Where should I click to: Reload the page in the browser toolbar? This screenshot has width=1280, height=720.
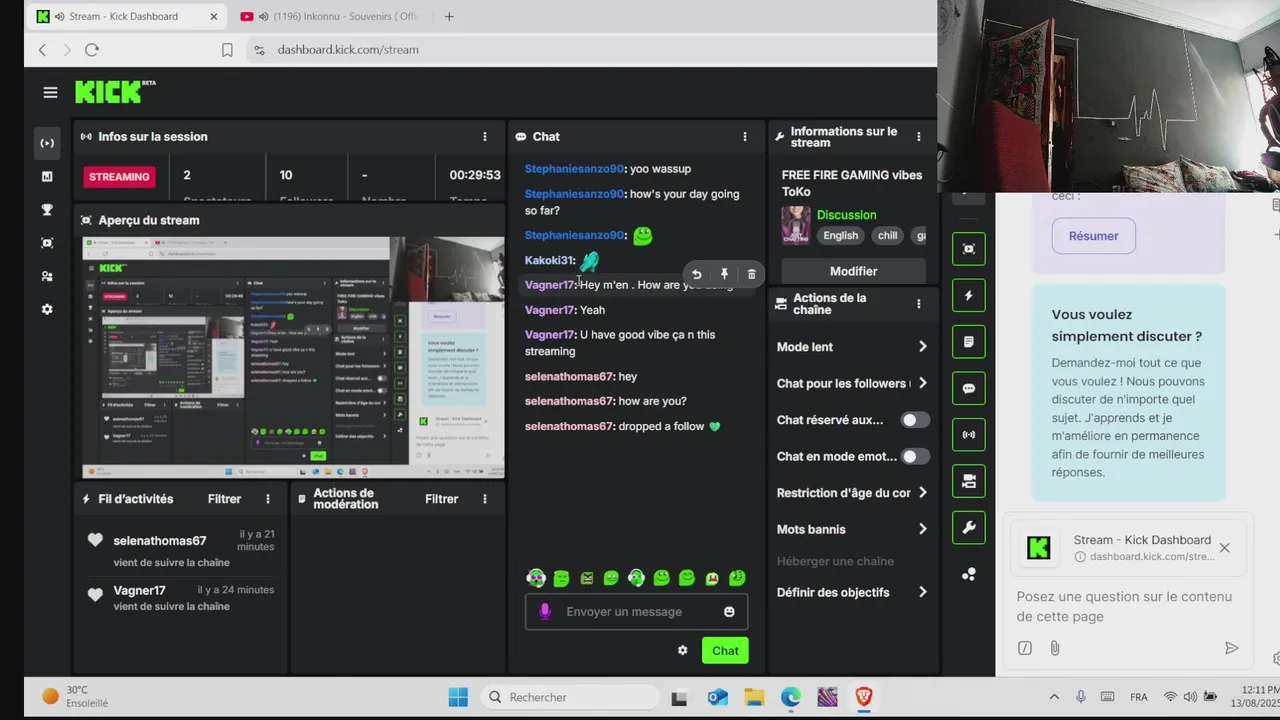coord(92,49)
